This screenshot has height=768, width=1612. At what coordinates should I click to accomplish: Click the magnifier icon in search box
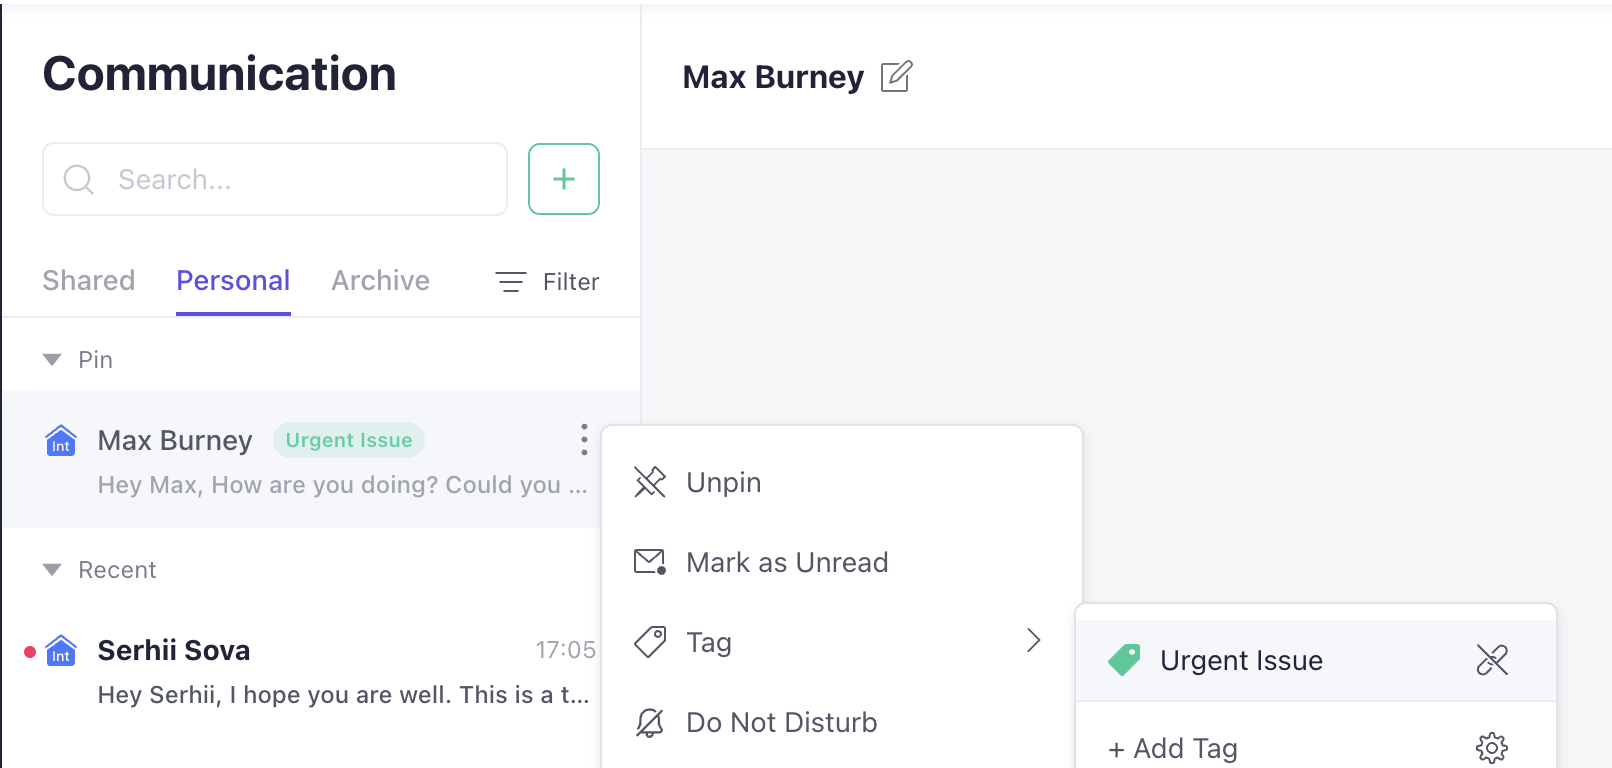78,179
